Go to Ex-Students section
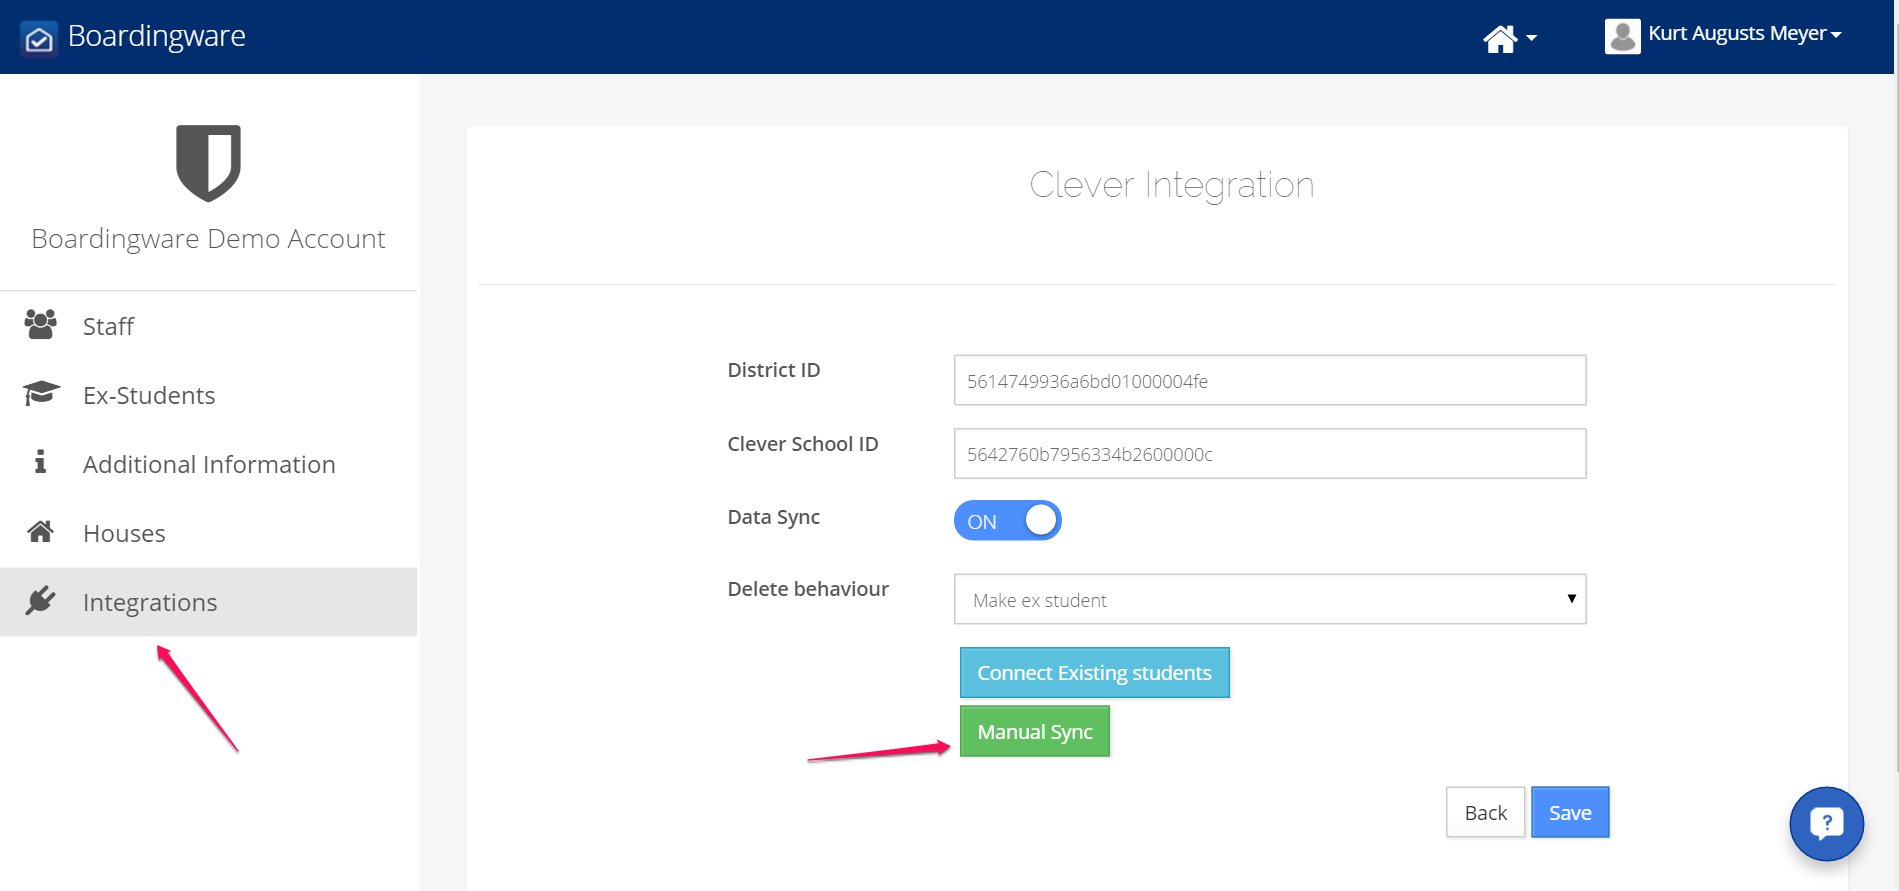Screen dimensions: 1899x891 pos(208,395)
